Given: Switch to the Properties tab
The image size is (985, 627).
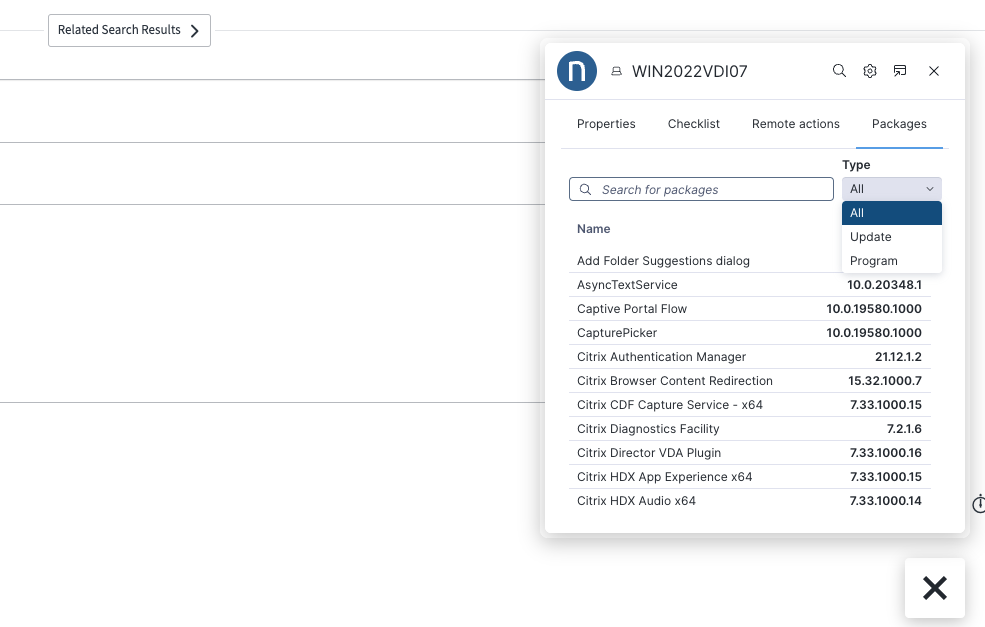Looking at the screenshot, I should point(606,124).
